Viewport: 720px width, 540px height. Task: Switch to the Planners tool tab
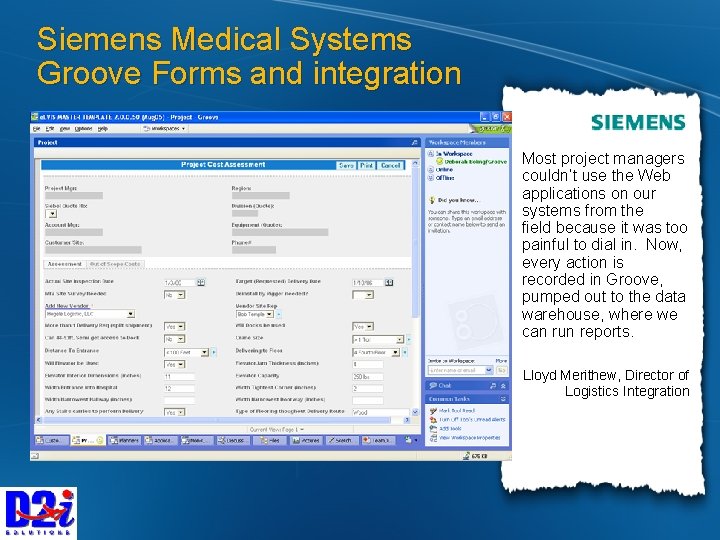coord(124,440)
